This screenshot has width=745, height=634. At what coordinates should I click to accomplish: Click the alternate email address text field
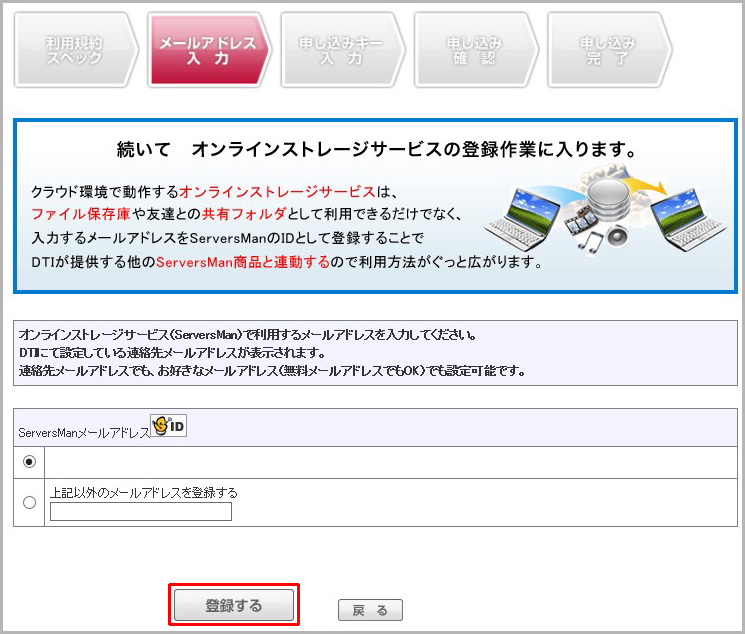[x=140, y=512]
